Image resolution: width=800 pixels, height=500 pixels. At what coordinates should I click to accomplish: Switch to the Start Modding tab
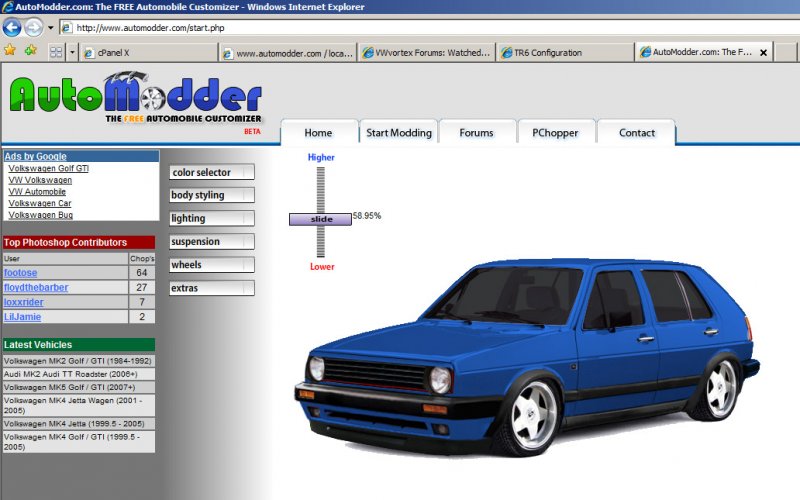[398, 133]
